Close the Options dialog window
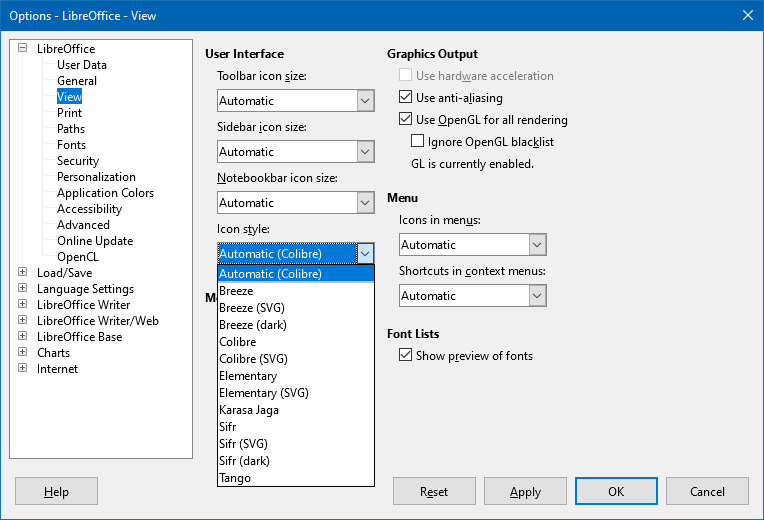This screenshot has width=764, height=520. 746,15
